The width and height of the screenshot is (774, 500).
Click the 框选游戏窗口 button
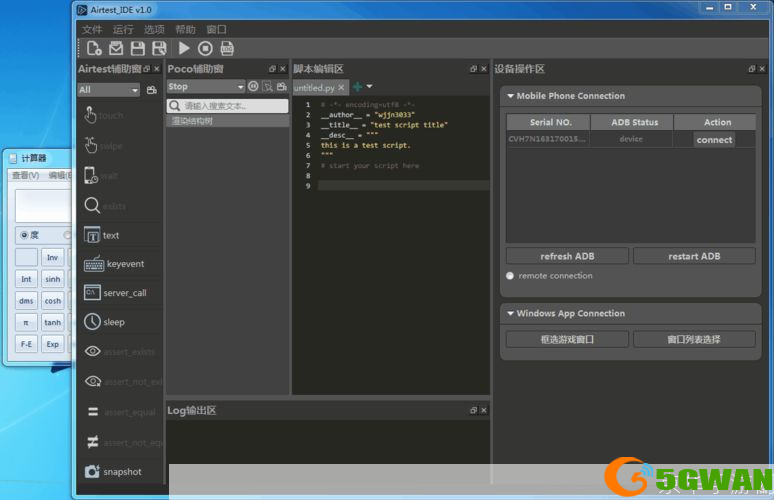567,340
